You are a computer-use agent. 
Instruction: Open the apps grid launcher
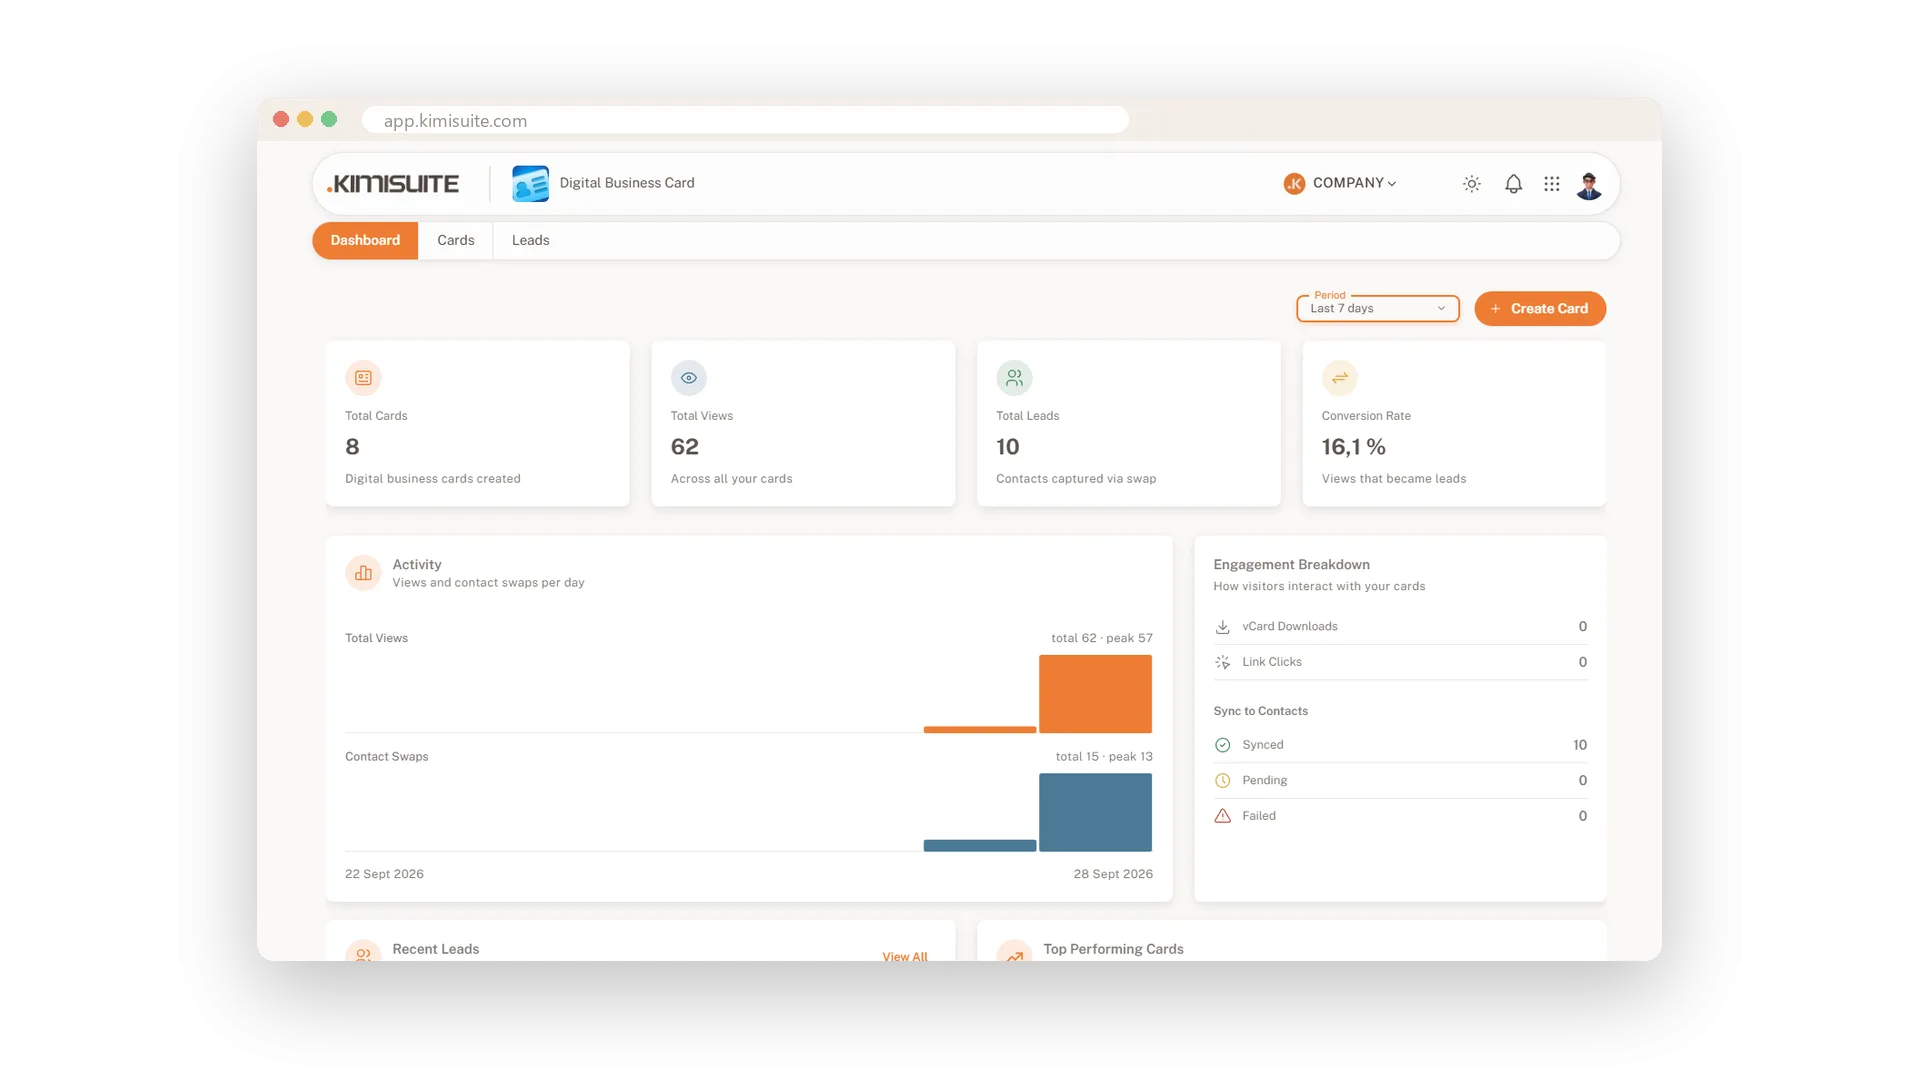[x=1552, y=184]
